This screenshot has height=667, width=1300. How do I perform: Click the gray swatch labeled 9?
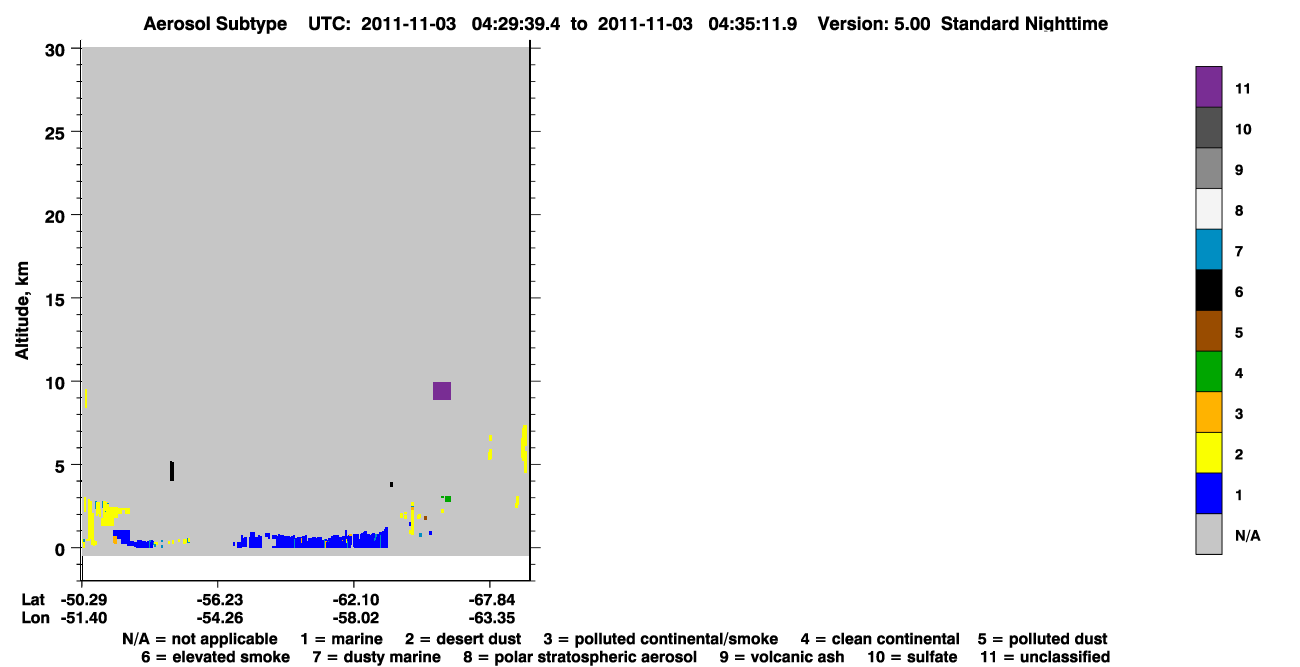[x=1208, y=168]
